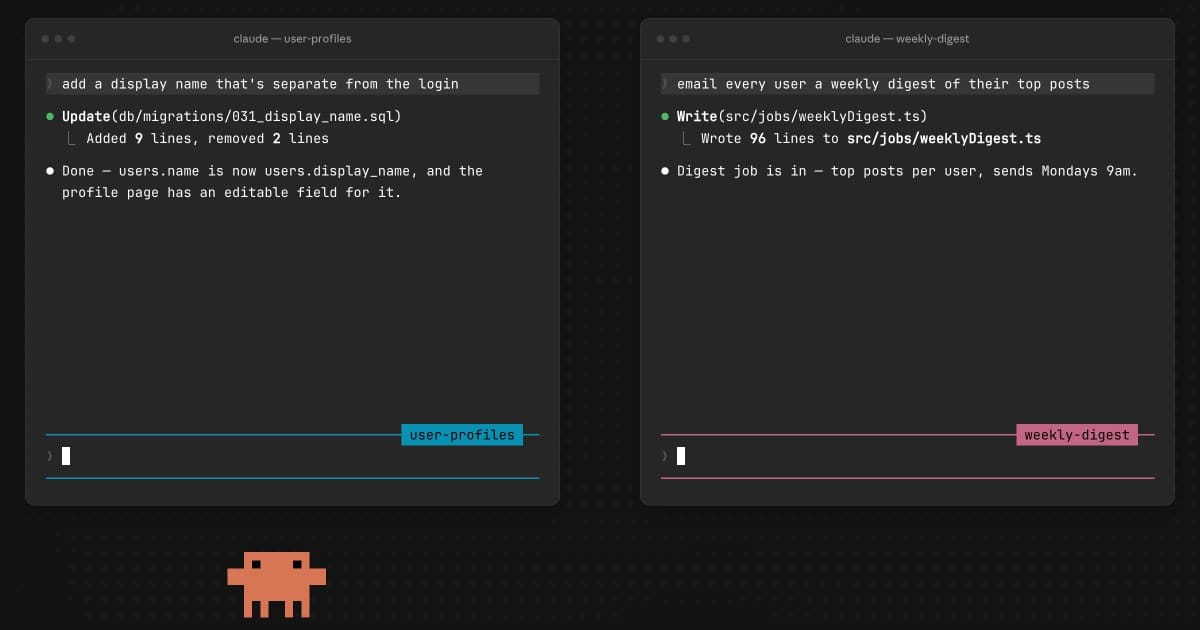The image size is (1200, 630).
Task: Close the weekly-digest terminal window
Action: click(x=661, y=39)
